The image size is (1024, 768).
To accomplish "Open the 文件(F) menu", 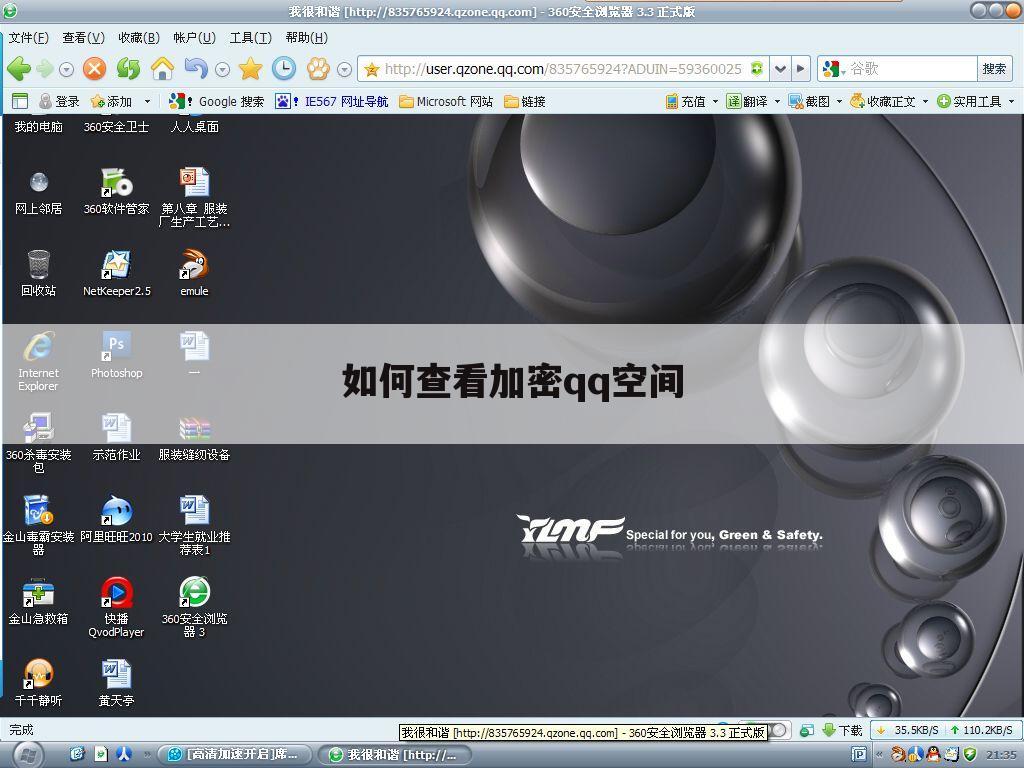I will [29, 38].
